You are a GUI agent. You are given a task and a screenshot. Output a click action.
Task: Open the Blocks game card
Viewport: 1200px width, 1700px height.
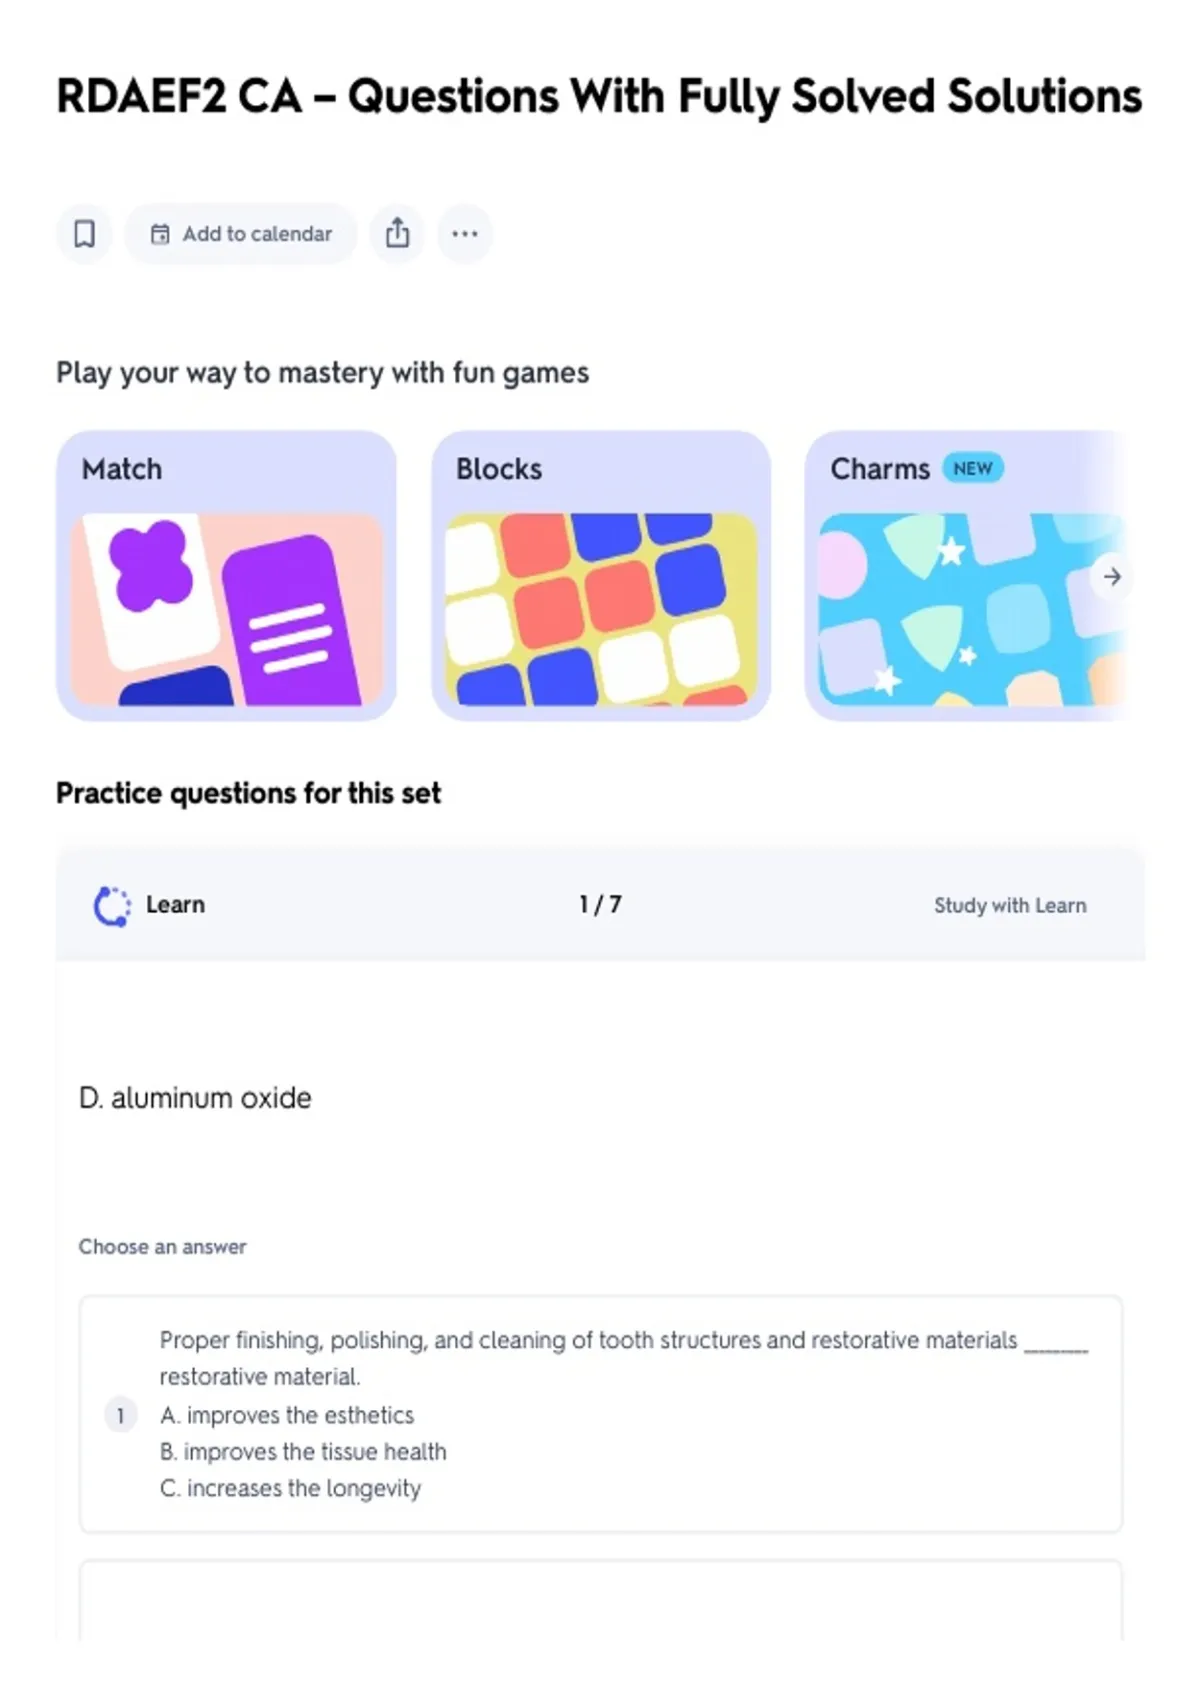tap(601, 575)
